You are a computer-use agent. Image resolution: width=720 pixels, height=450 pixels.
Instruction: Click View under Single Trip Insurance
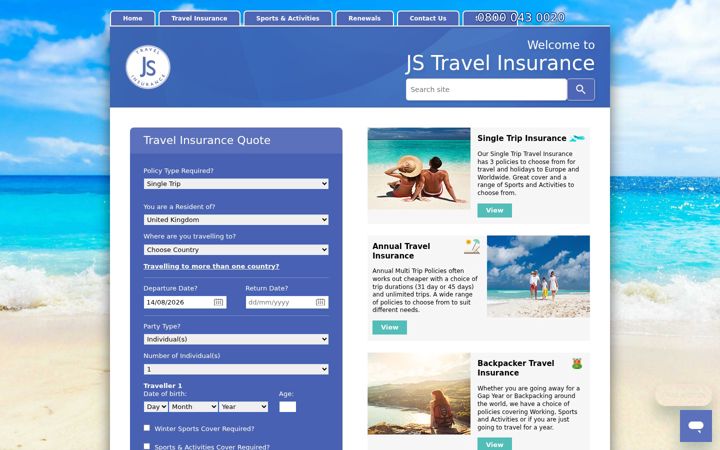coord(495,210)
